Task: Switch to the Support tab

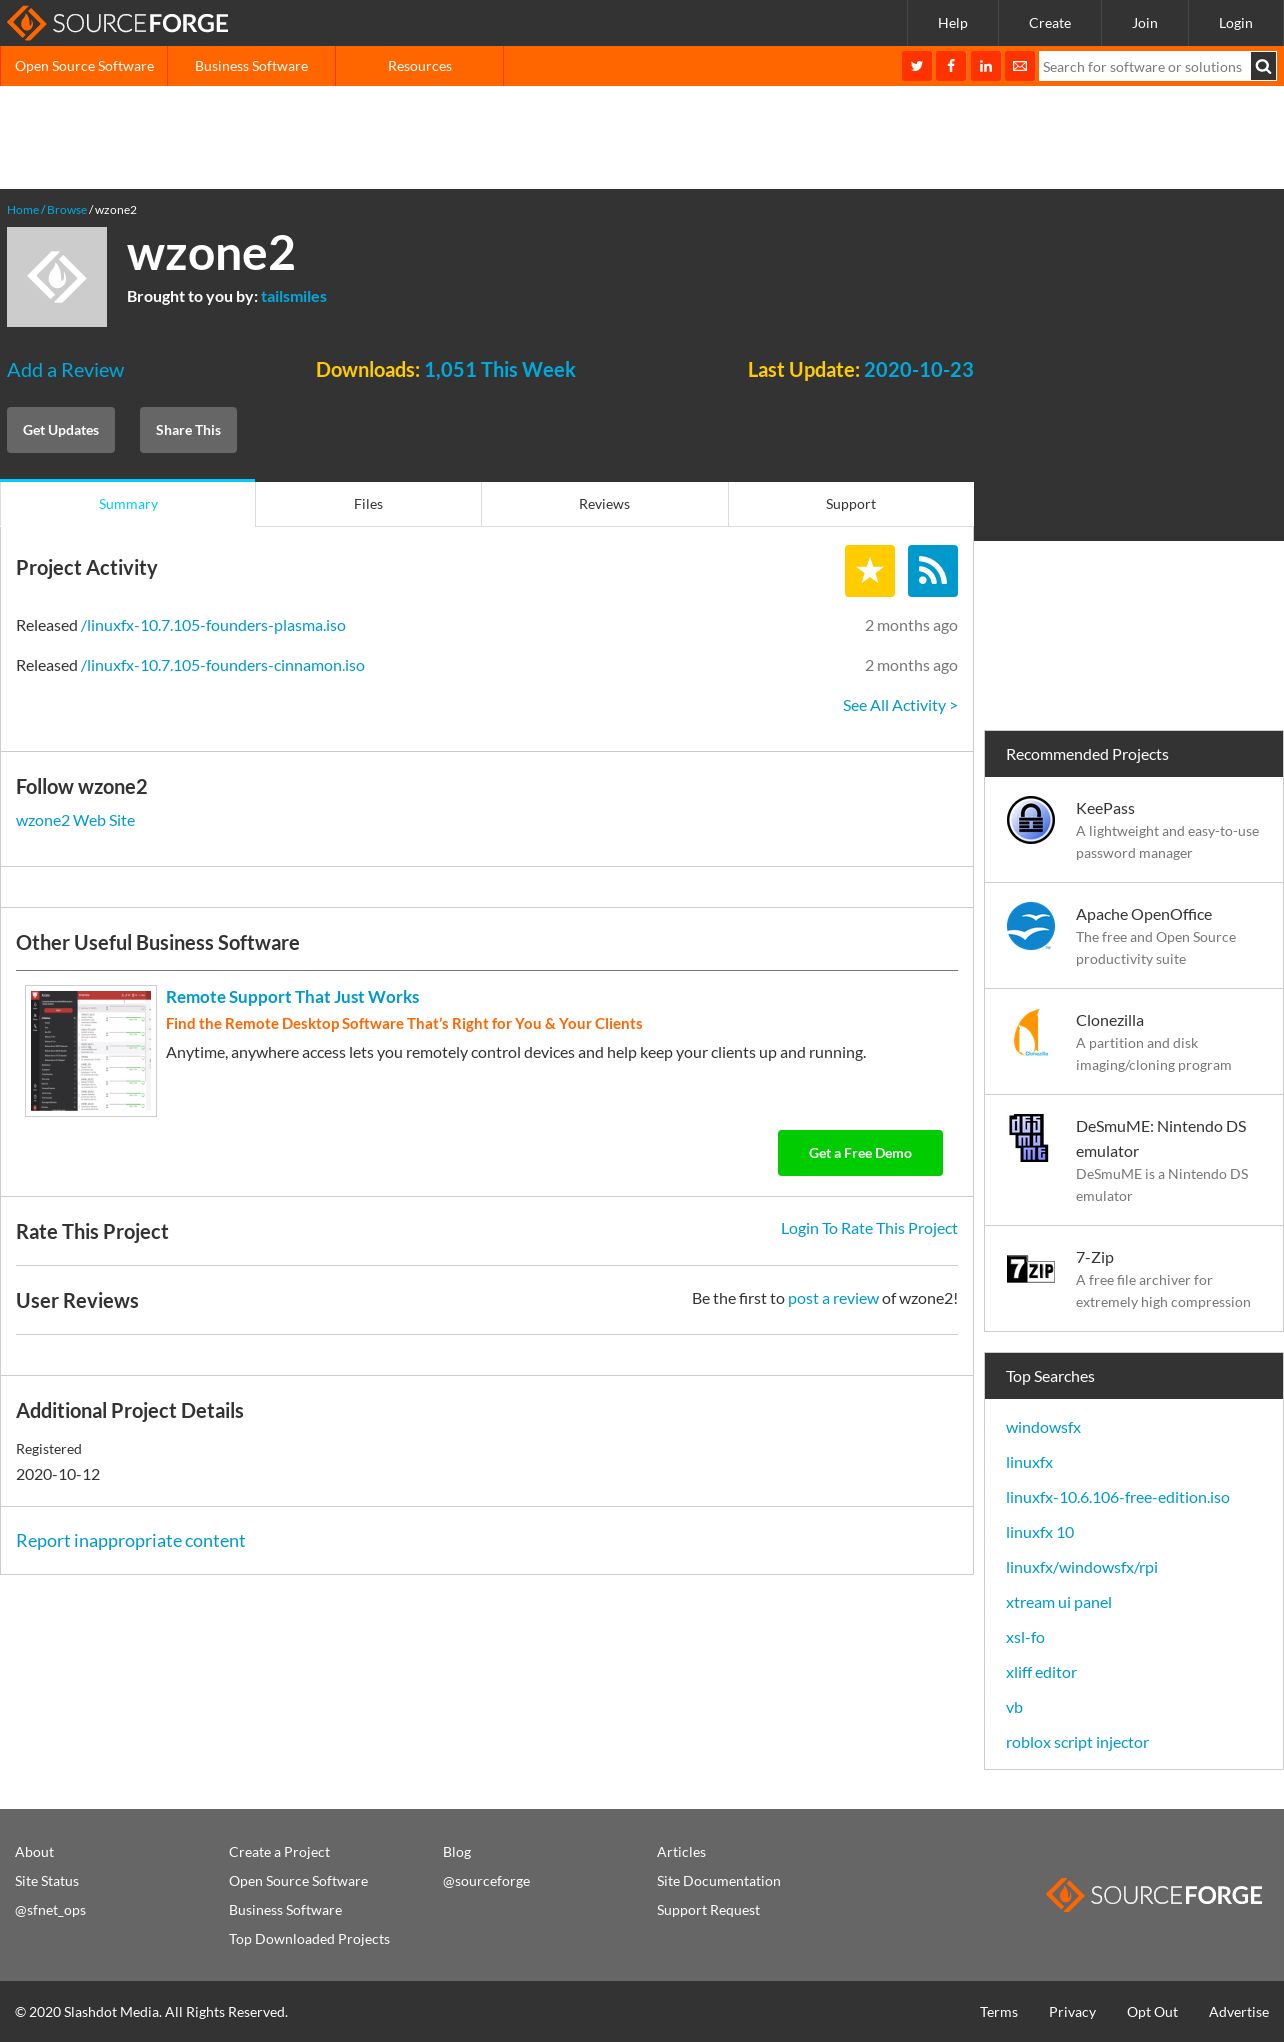Action: click(x=851, y=504)
